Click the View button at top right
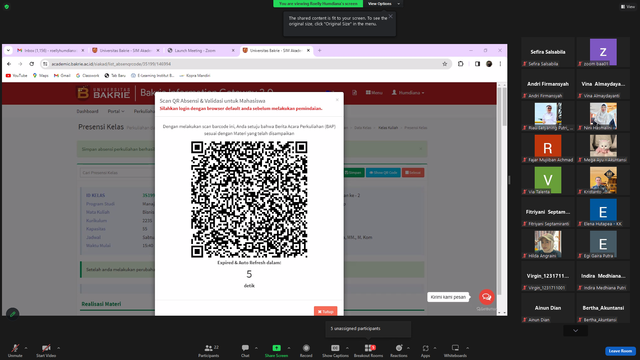This screenshot has height=360, width=640. click(628, 7)
